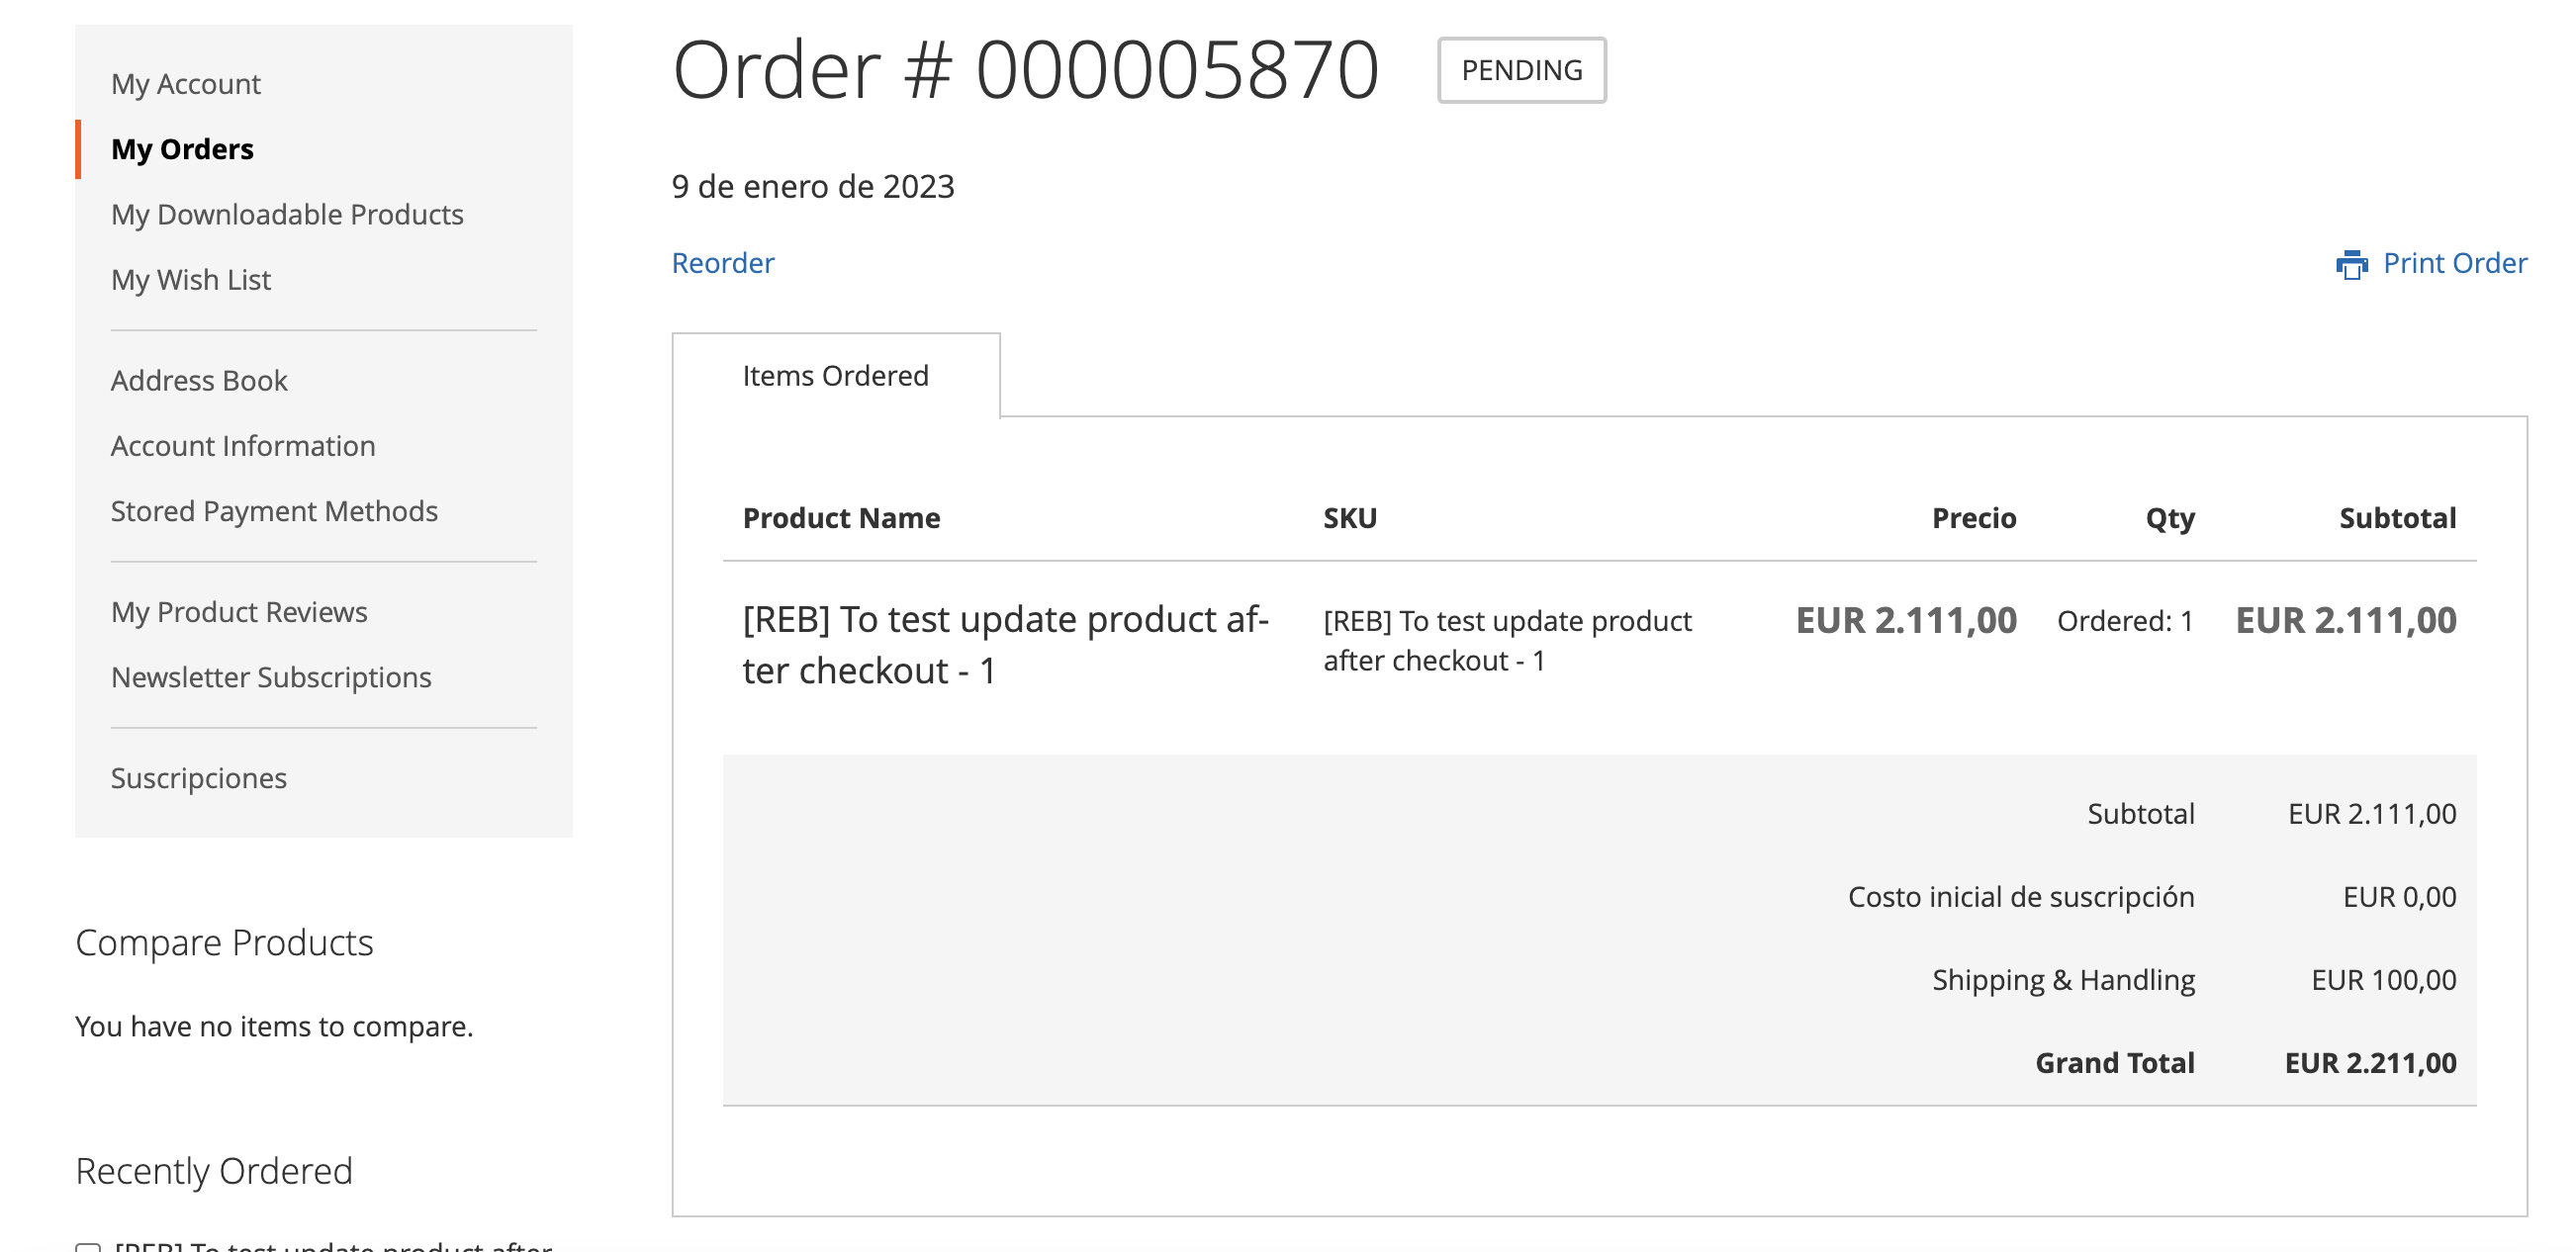Click the PENDING order status badge

tap(1521, 70)
